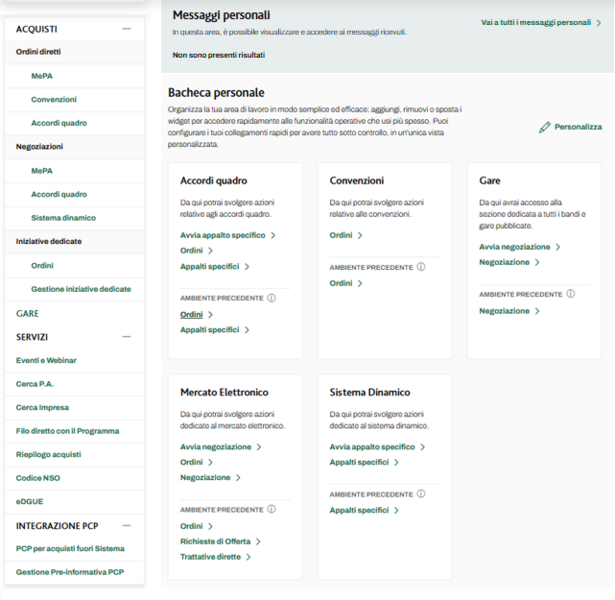Select Convenzioni under Ordini diretti
The height and width of the screenshot is (600, 615).
click(54, 100)
